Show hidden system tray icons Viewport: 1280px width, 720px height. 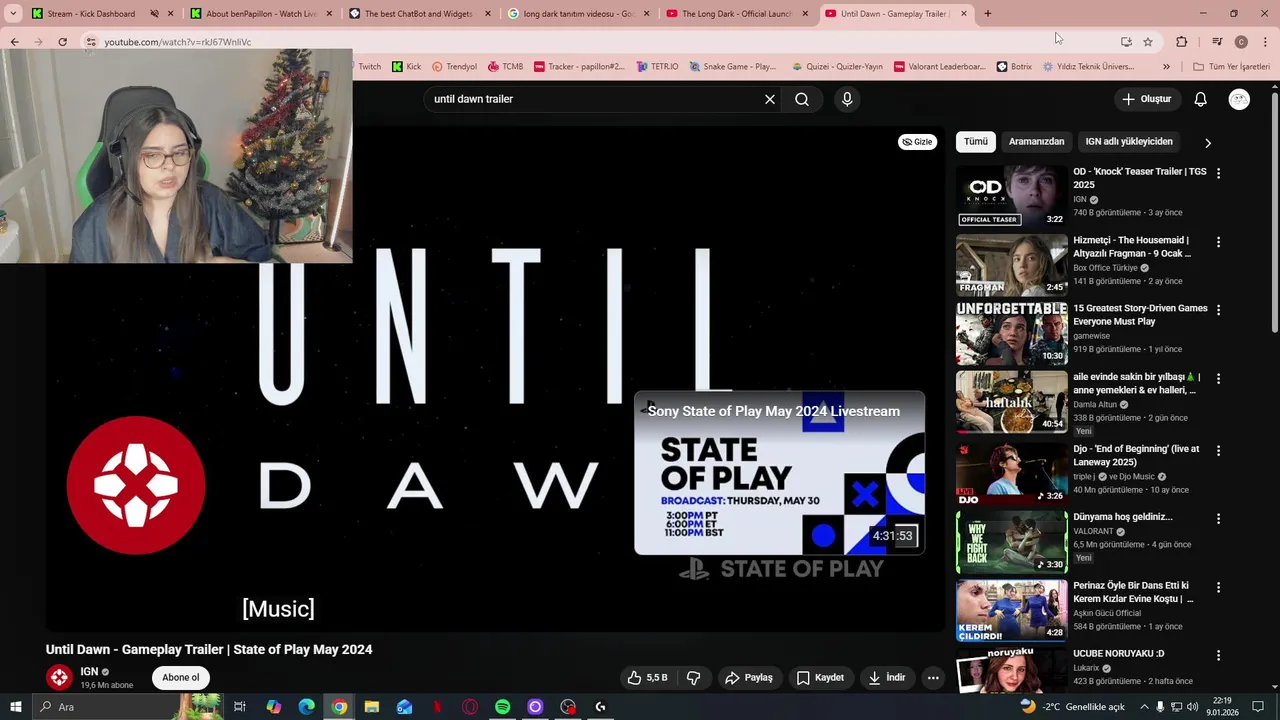(x=1144, y=707)
